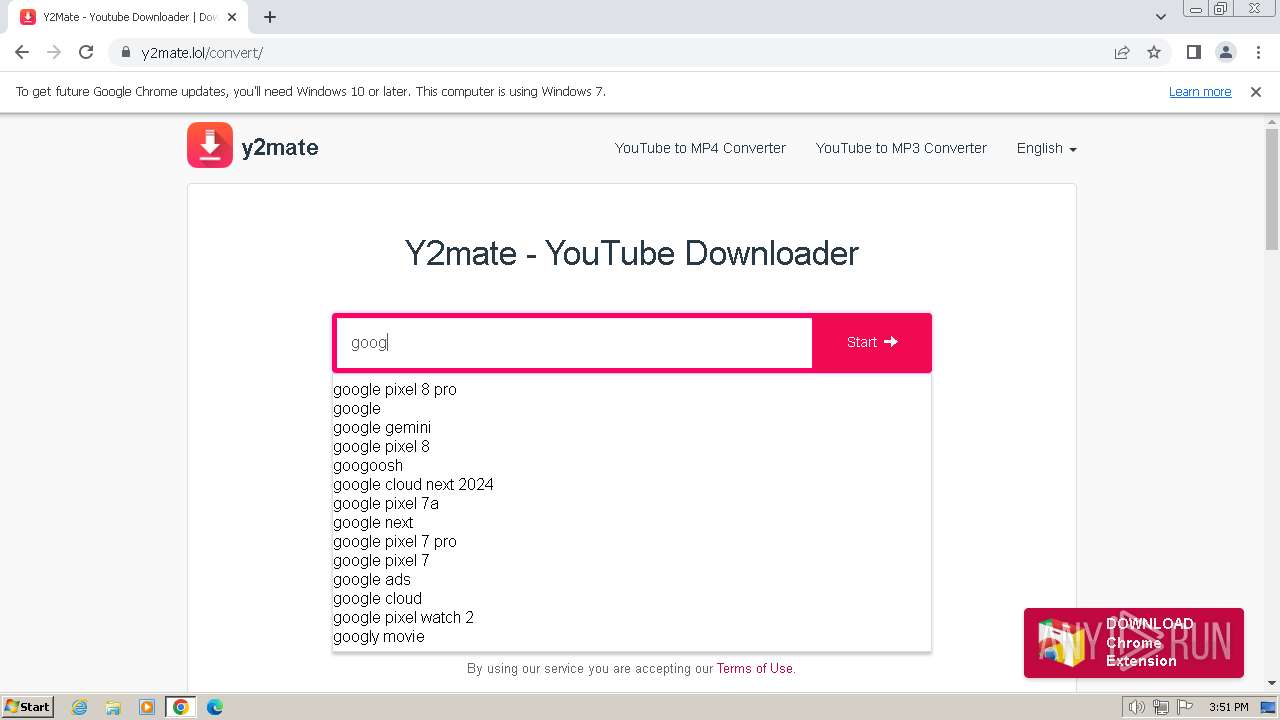Select suggestion 'google pixel 8 pro'
This screenshot has width=1280, height=720.
click(x=395, y=389)
